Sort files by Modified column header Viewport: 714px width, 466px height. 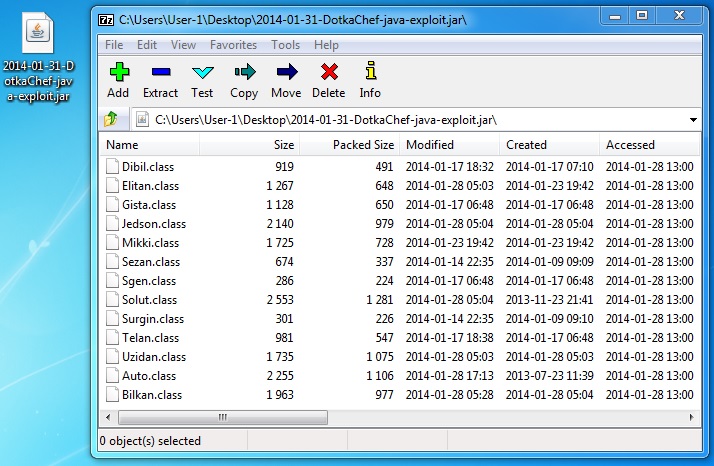tap(450, 145)
